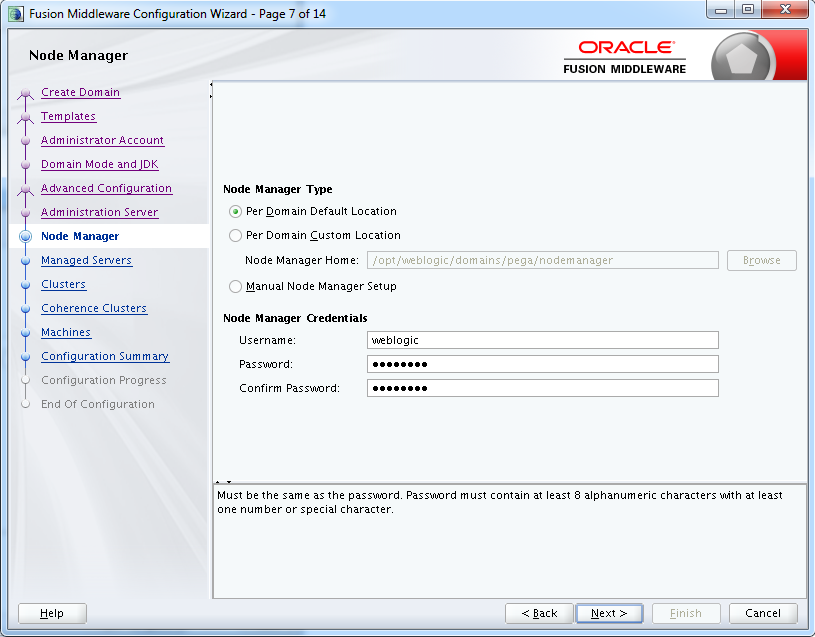Image resolution: width=815 pixels, height=637 pixels.
Task: Click the Advanced Configuration step node icon
Action: [25, 190]
